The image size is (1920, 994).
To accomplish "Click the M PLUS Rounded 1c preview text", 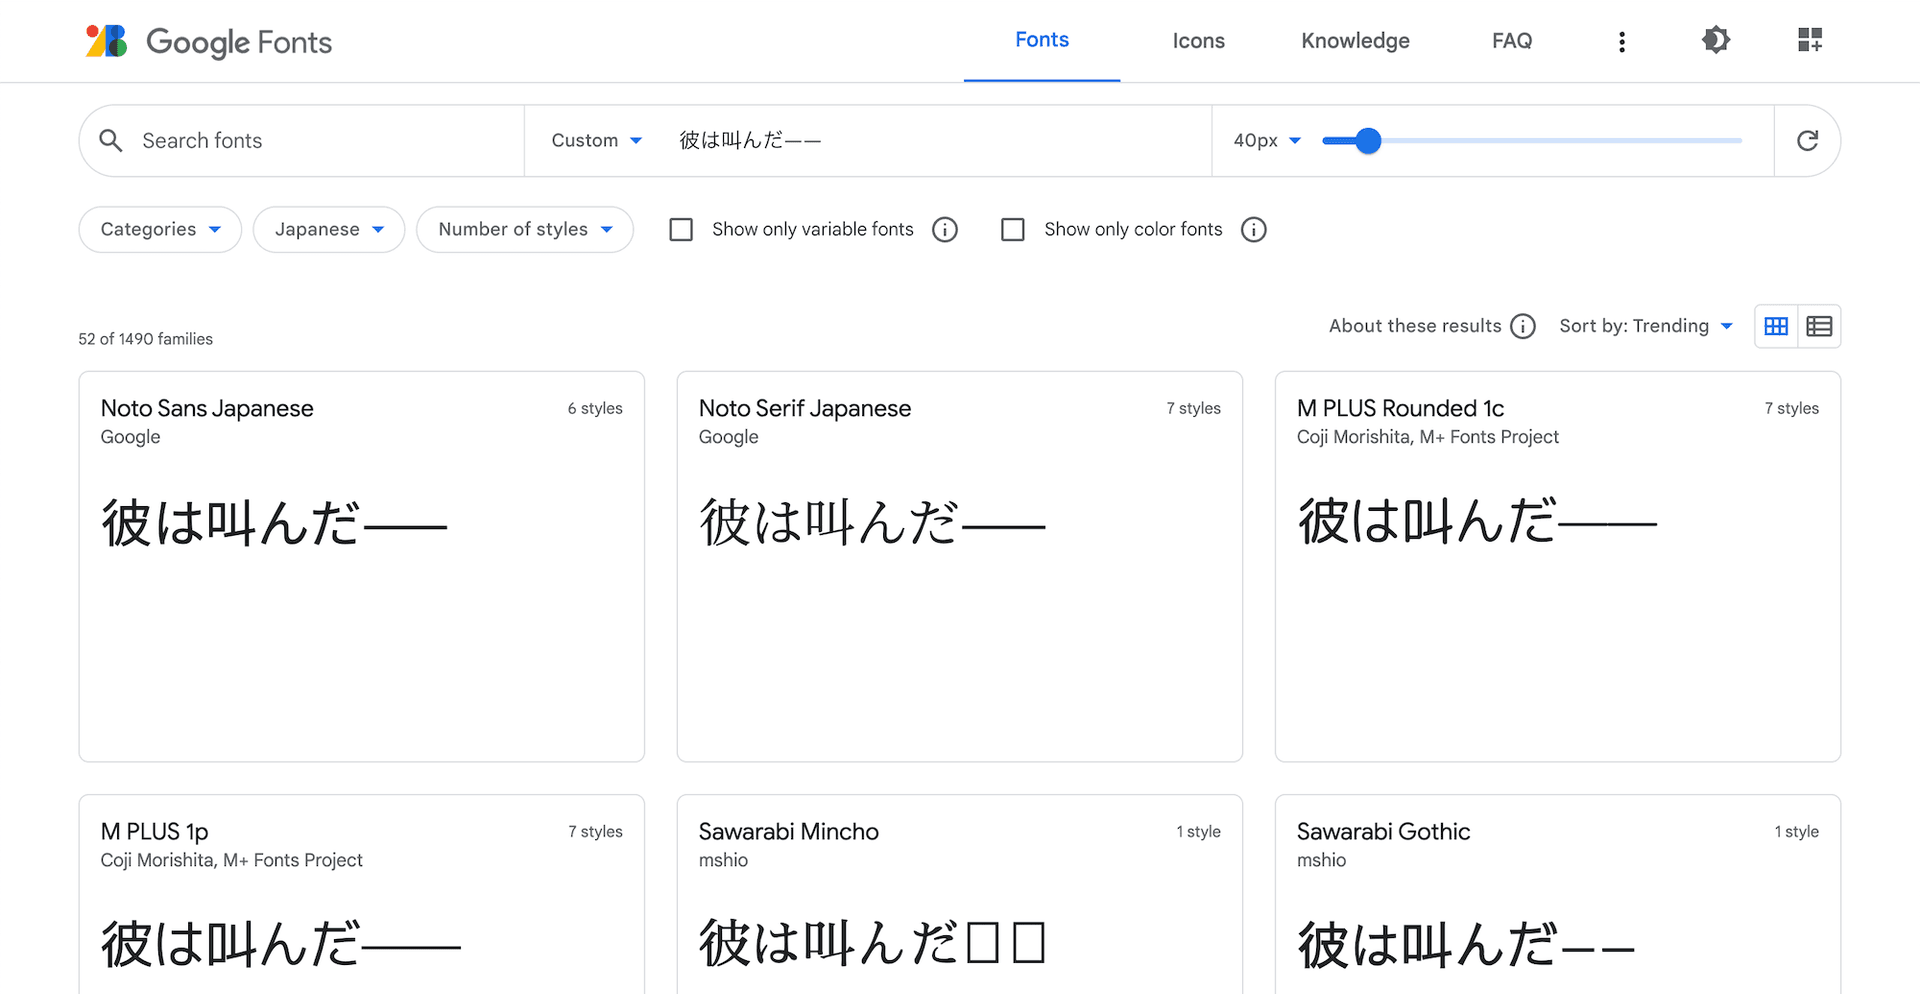I will 1477,521.
